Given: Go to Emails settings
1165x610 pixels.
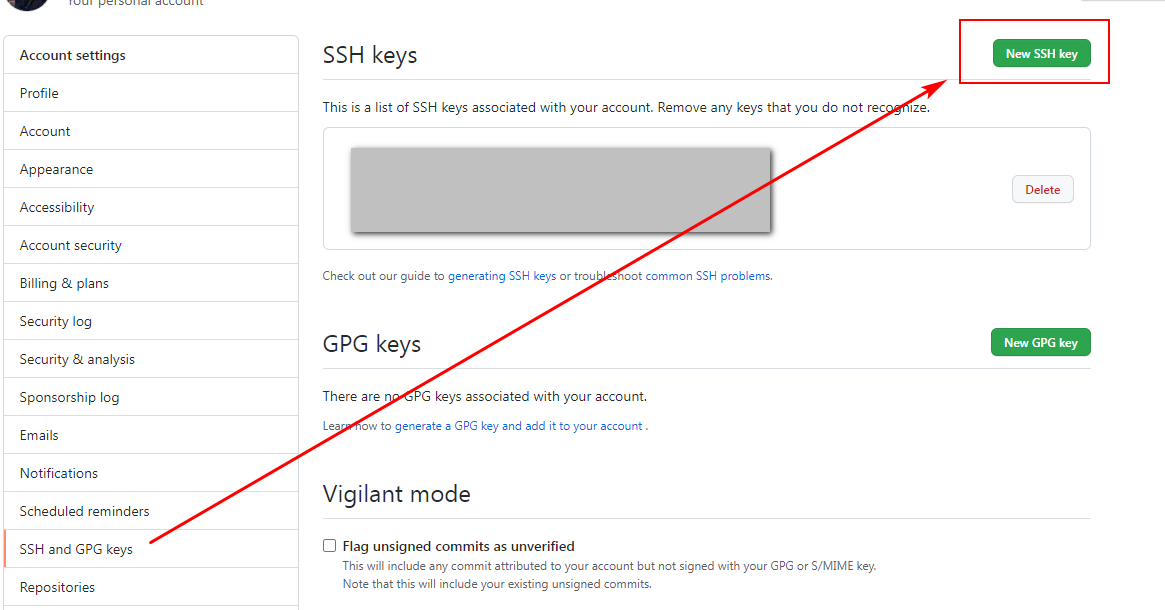Looking at the screenshot, I should 151,435.
